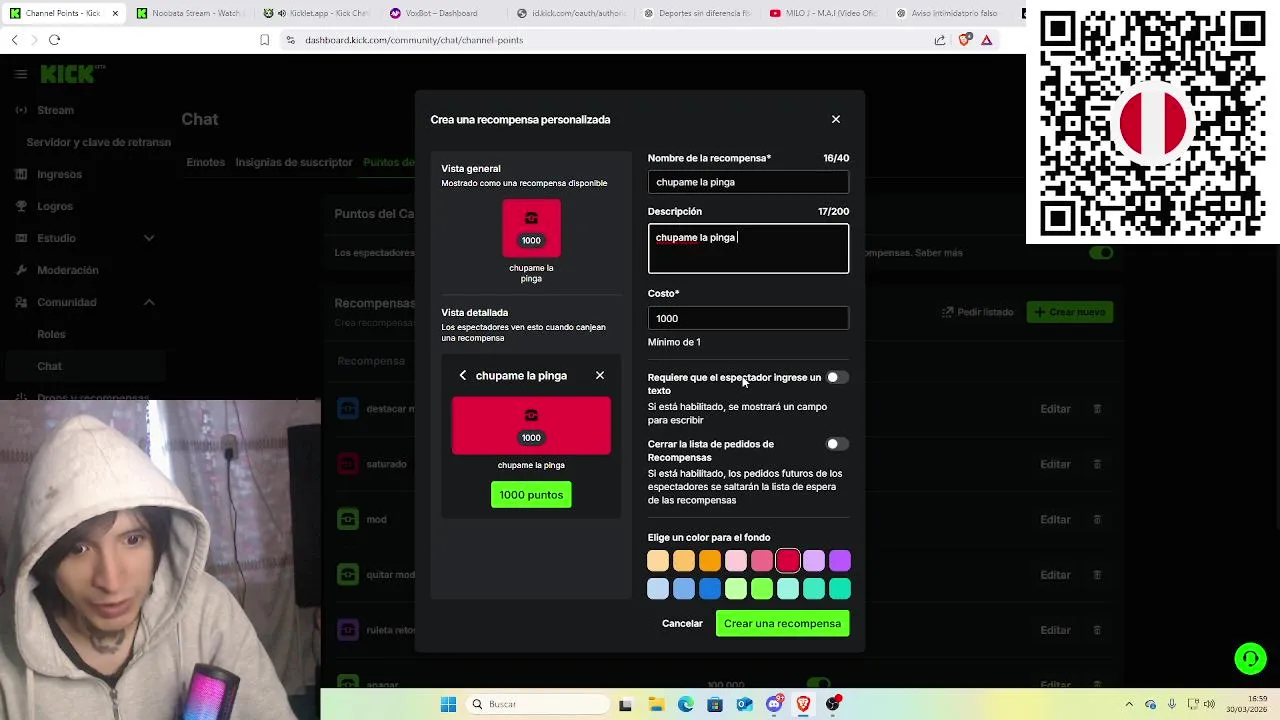Click the red reward card in Vista general
The width and height of the screenshot is (1280, 720).
click(531, 228)
